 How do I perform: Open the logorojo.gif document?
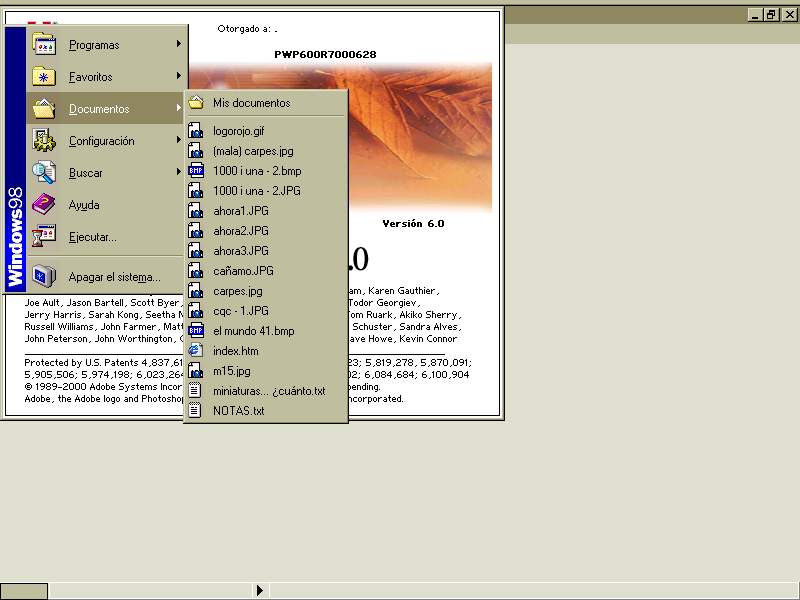pos(266,131)
